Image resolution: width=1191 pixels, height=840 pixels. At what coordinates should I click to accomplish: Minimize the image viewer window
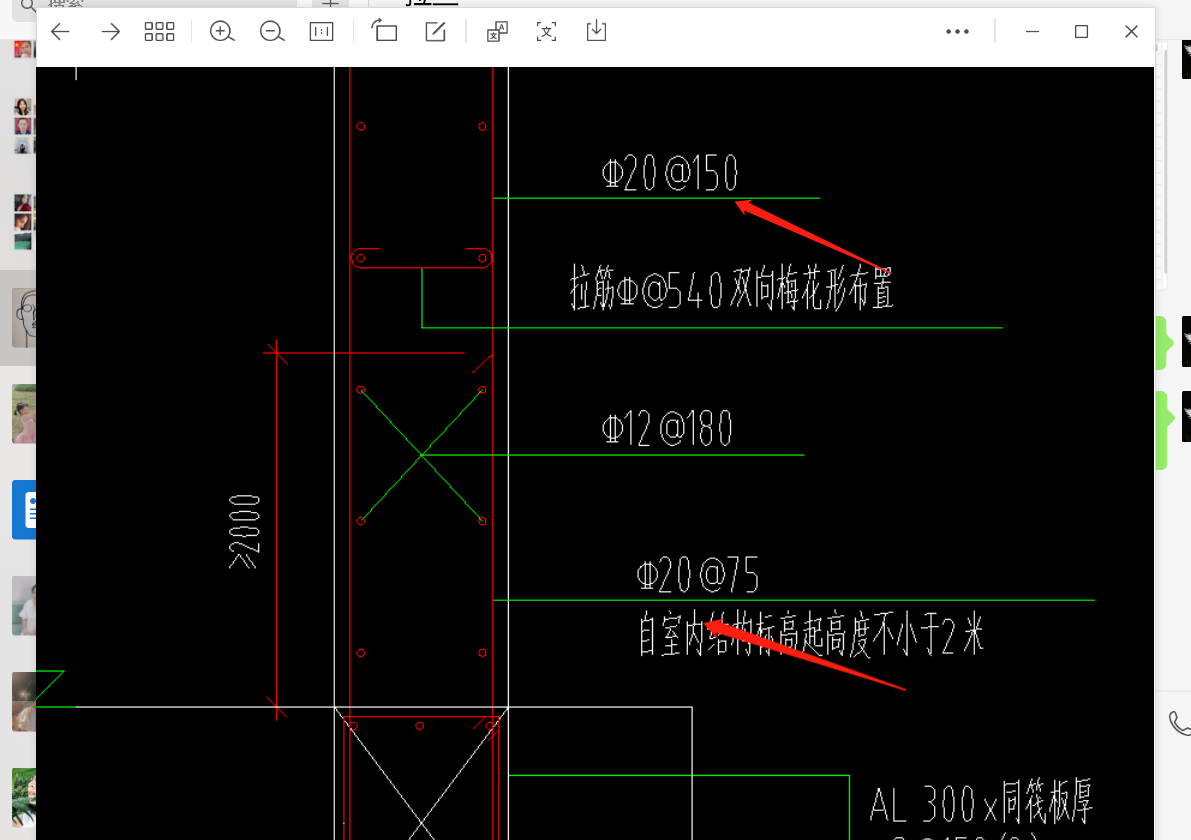tap(1032, 31)
